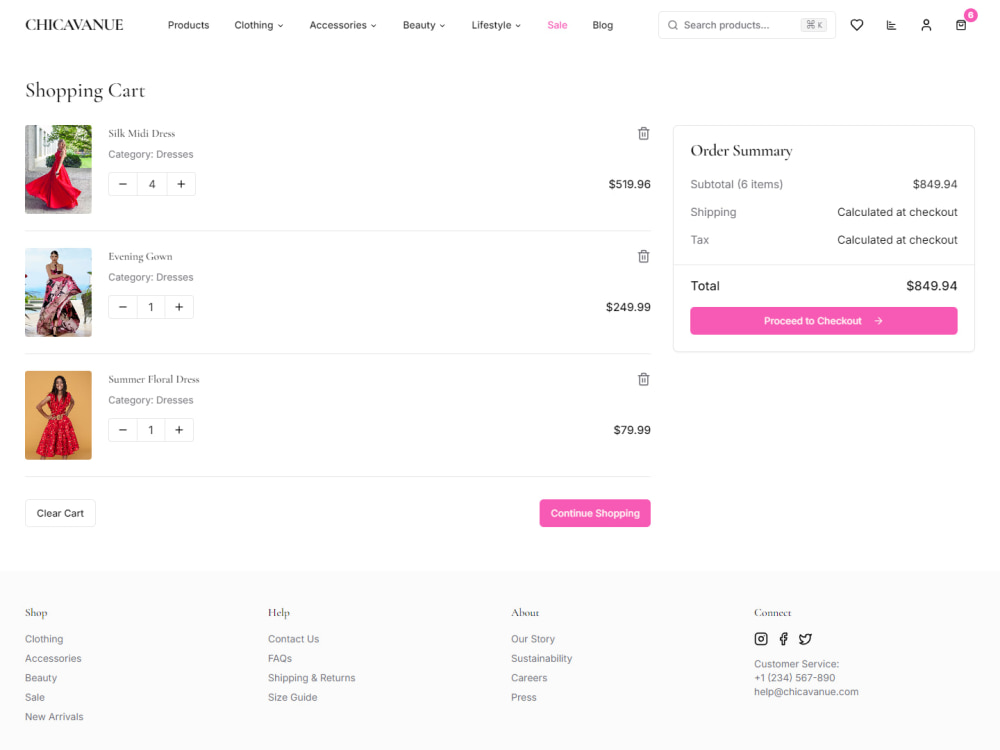Screen dimensions: 1000x750
Task: Open footer Accessories link
Action: (53, 658)
